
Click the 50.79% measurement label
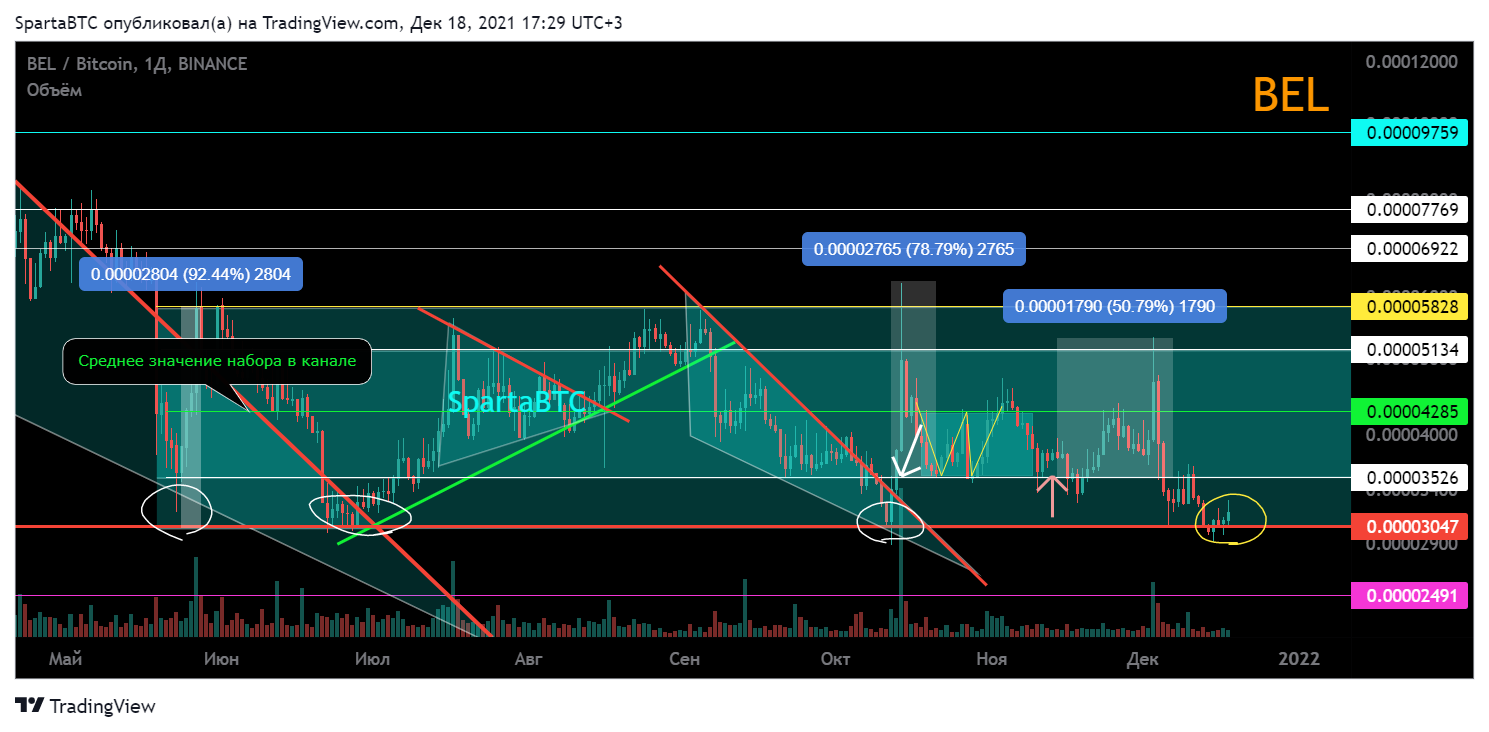1115,307
